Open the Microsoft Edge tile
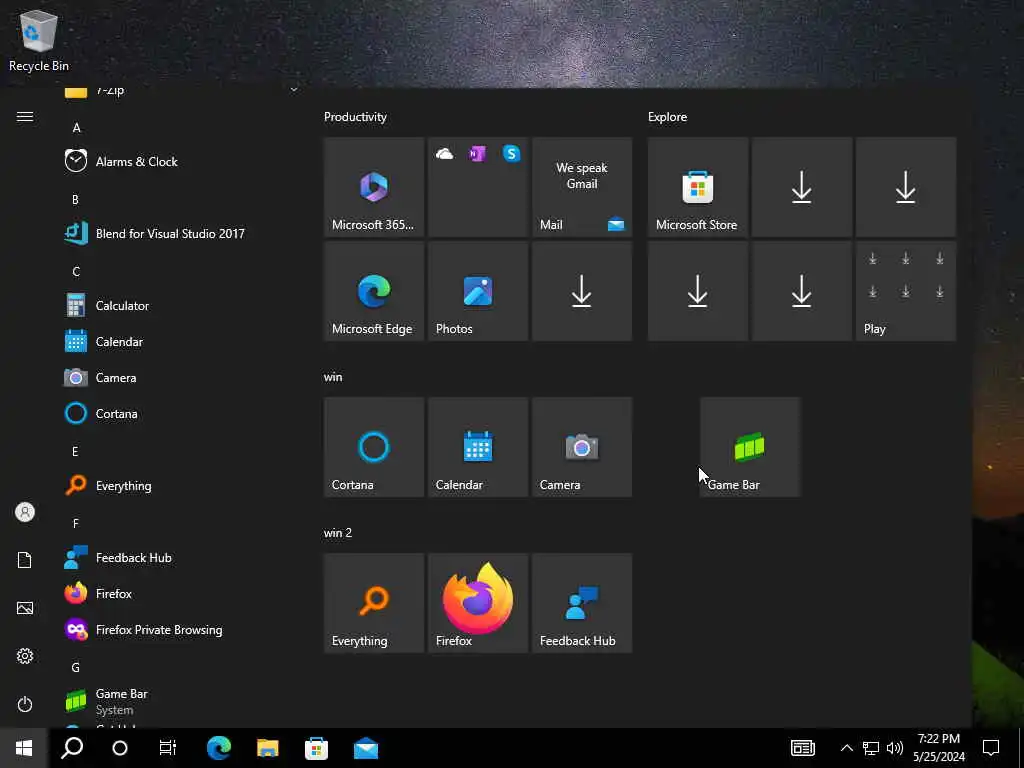The width and height of the screenshot is (1024, 768). [x=374, y=291]
